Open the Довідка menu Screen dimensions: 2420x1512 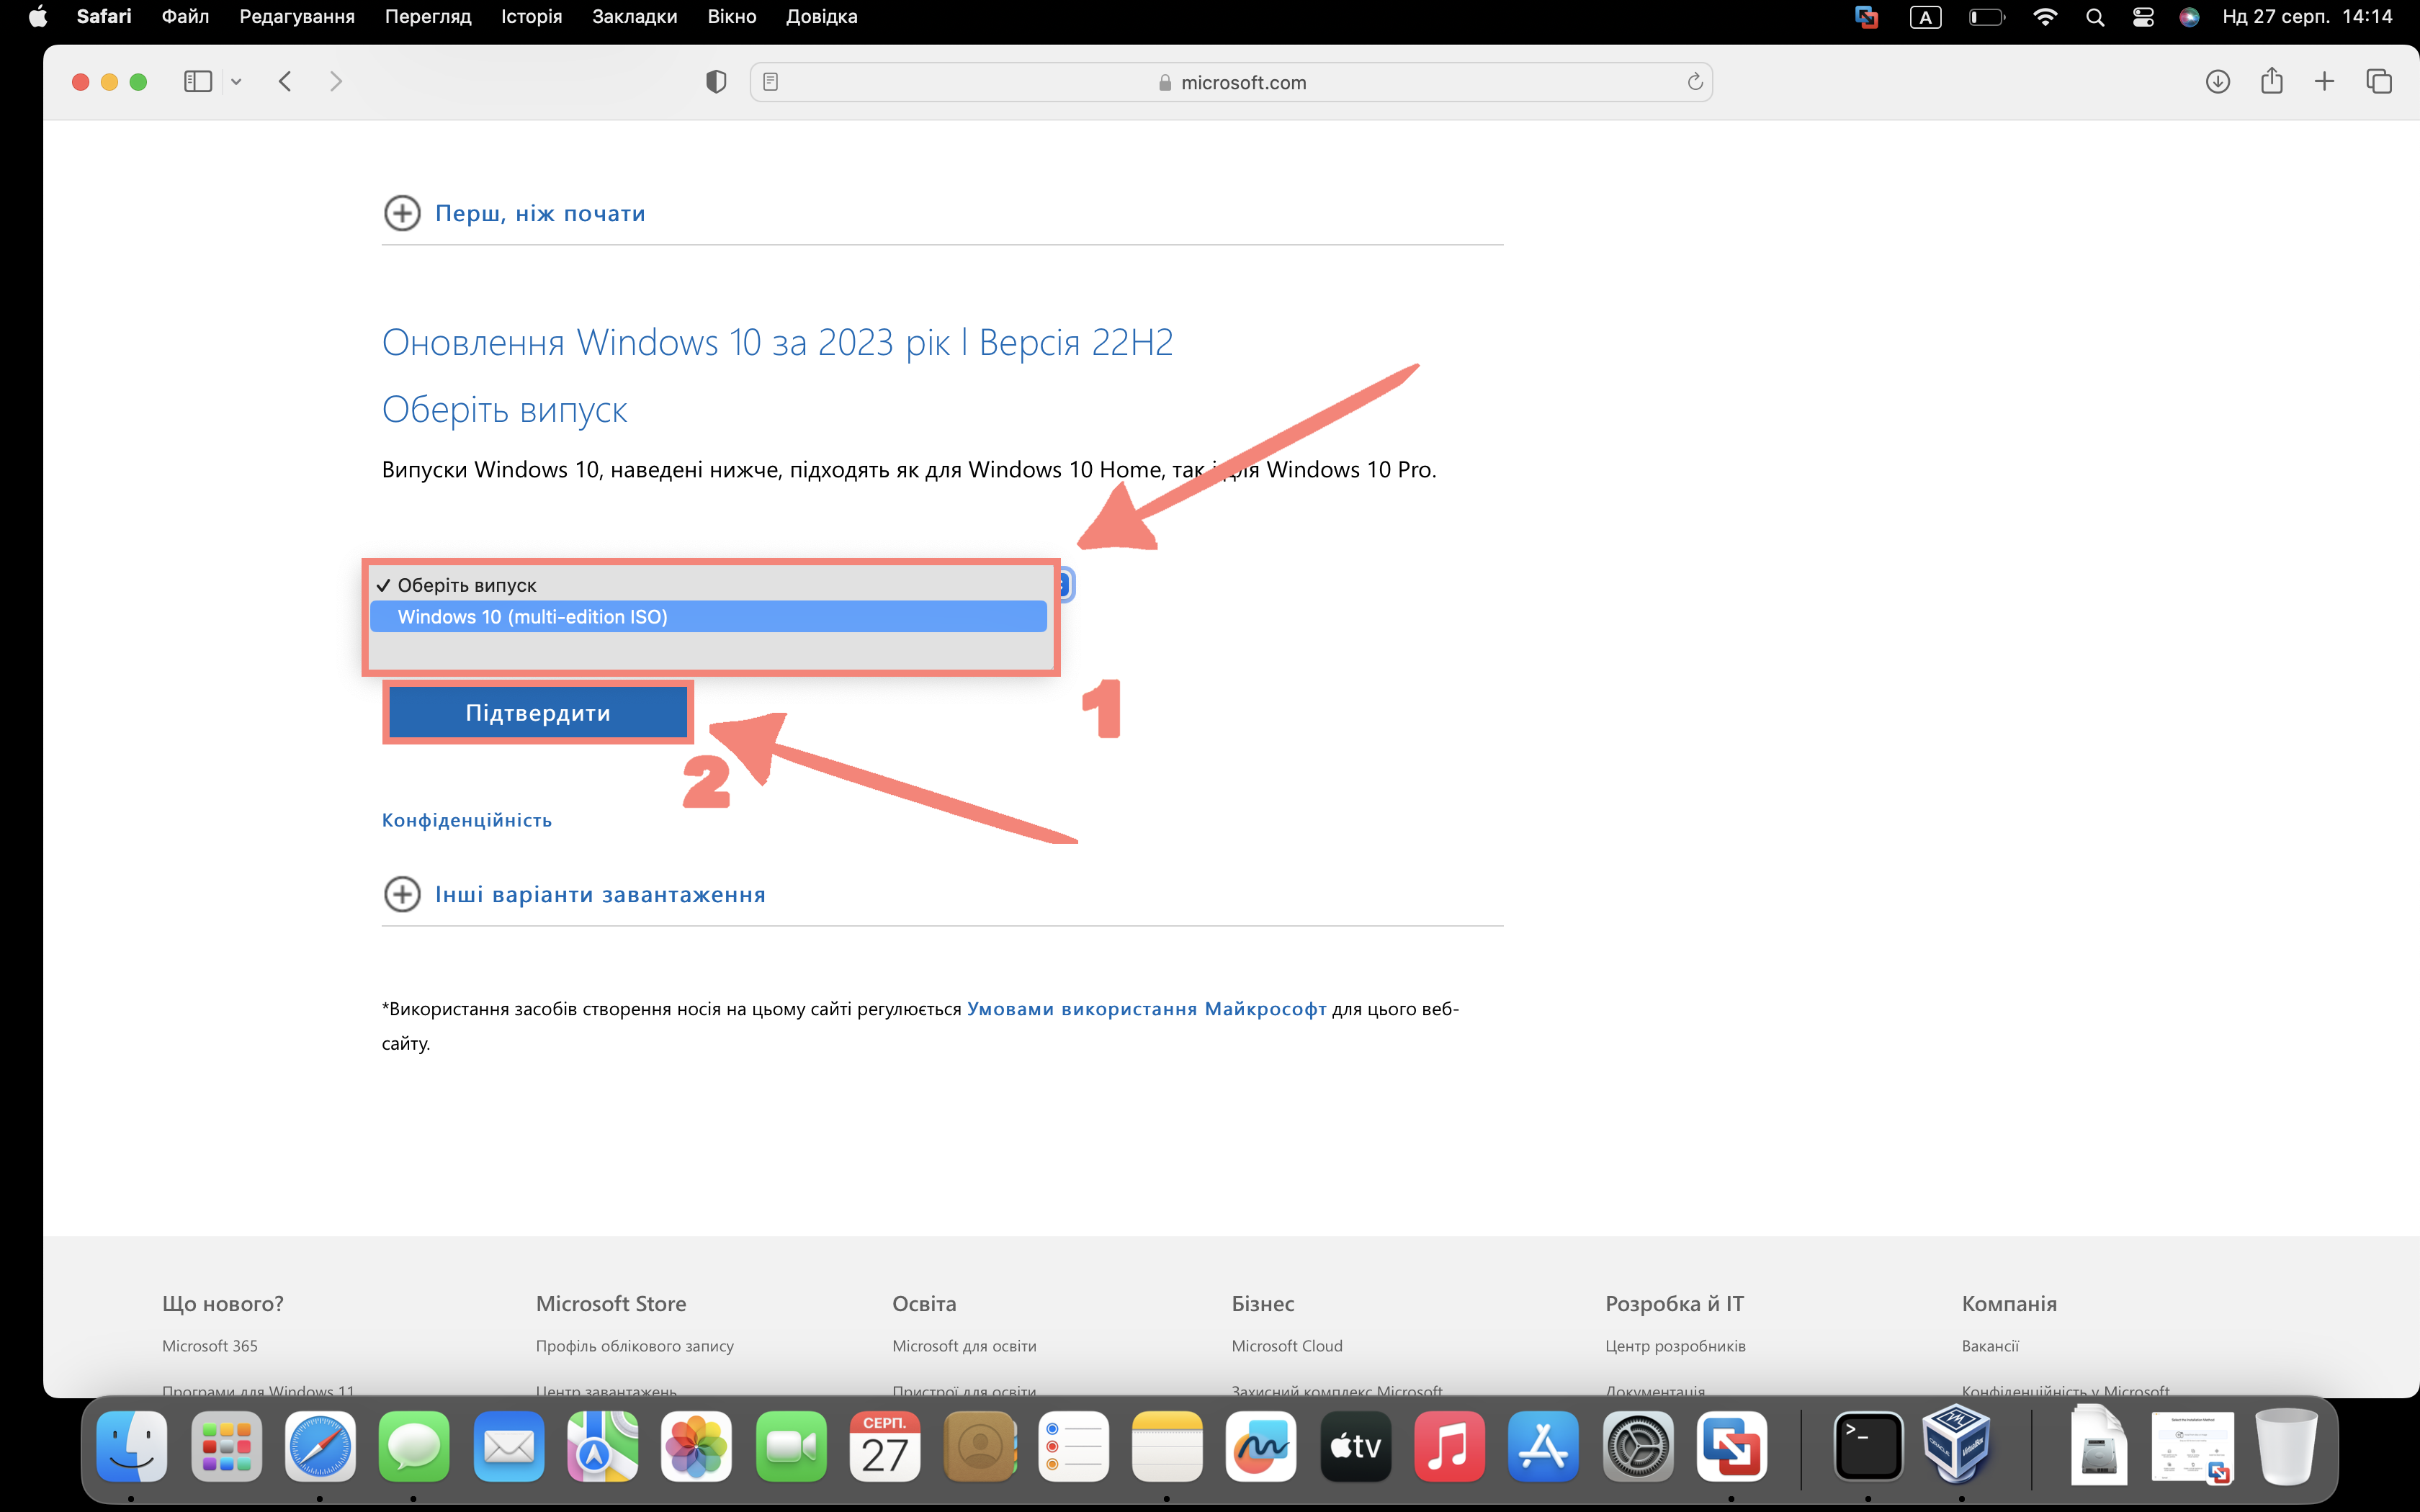821,17
